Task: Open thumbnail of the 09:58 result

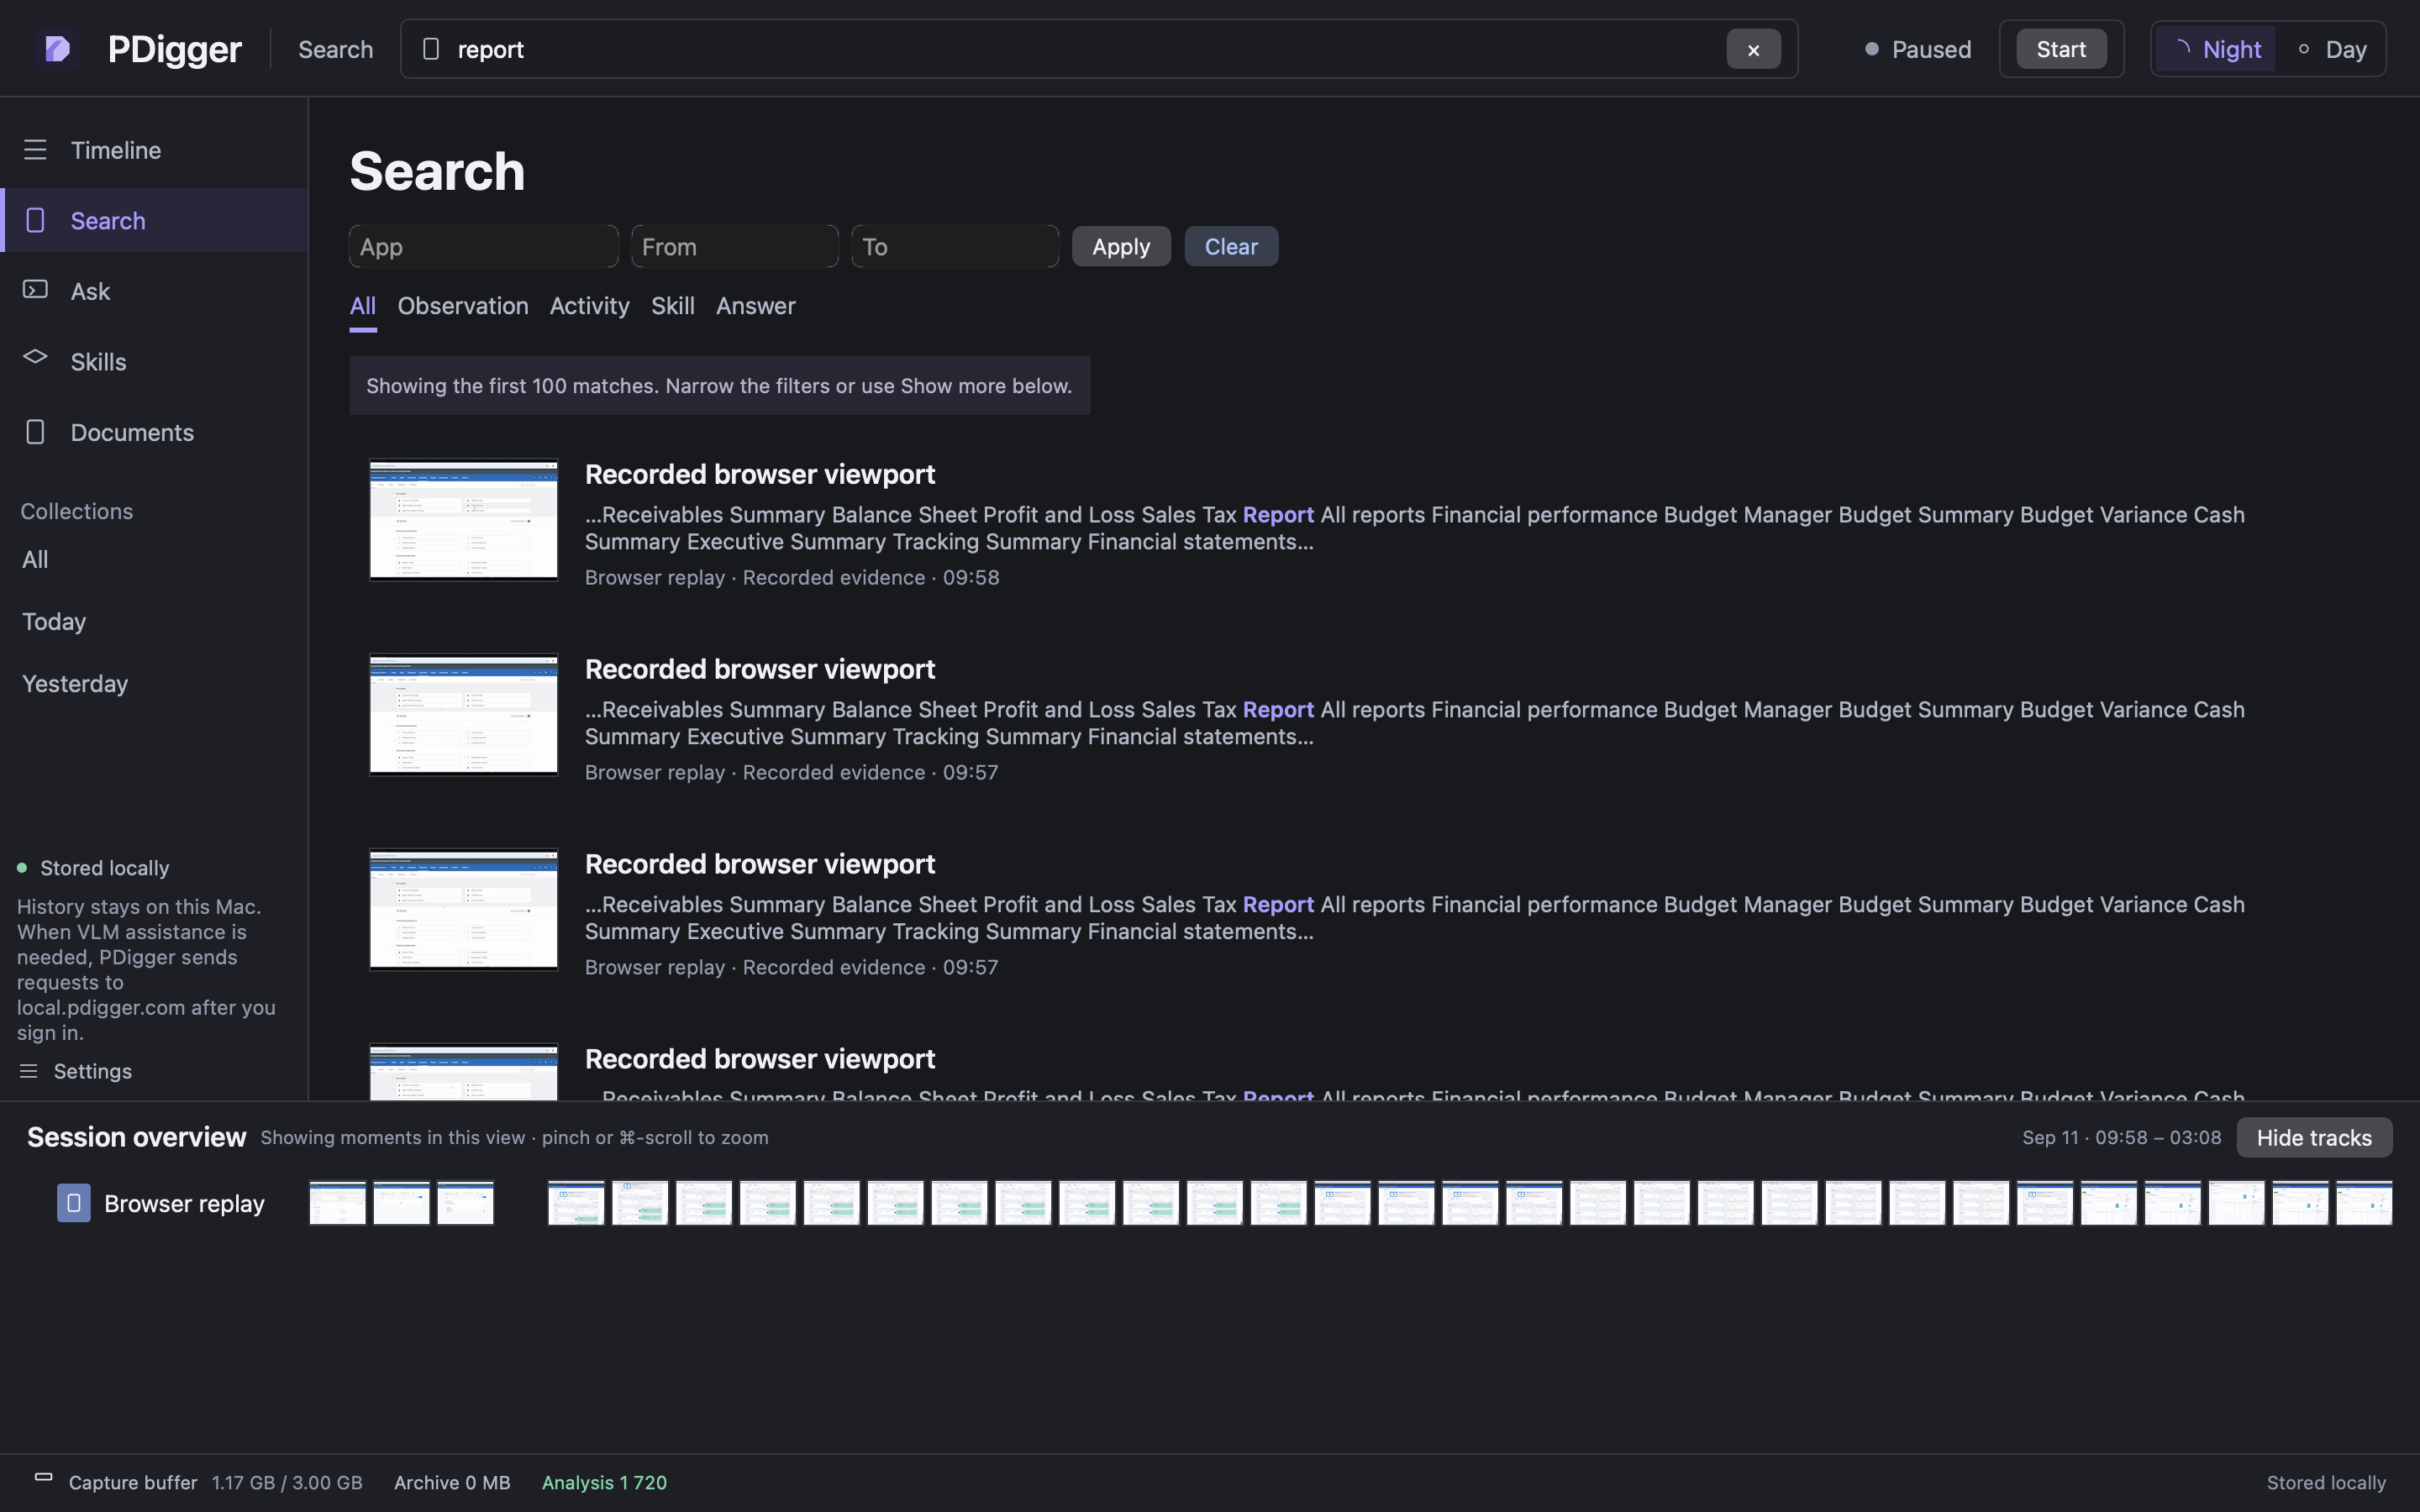Action: [x=463, y=519]
